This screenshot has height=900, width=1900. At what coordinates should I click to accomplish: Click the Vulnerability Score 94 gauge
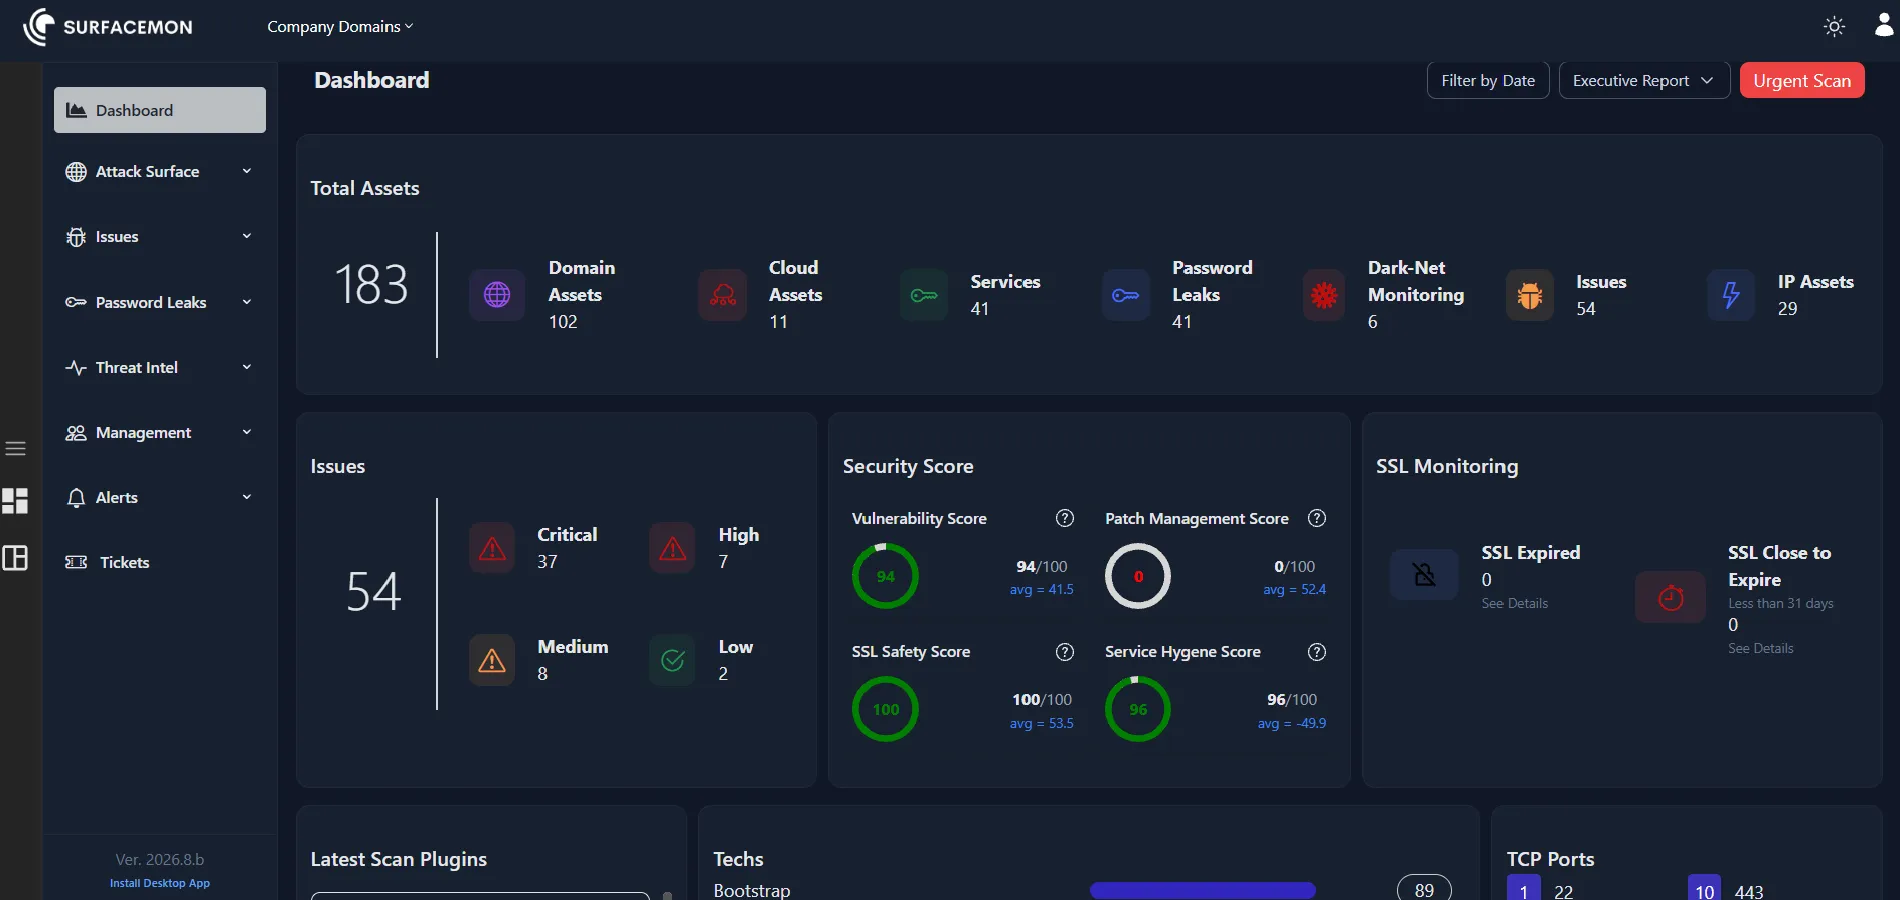(885, 576)
